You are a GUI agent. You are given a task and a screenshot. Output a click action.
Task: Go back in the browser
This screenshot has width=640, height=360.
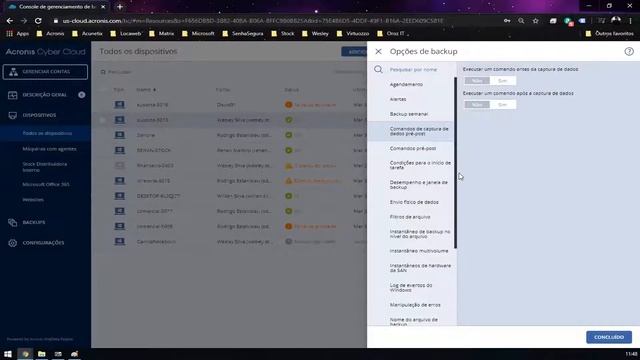[x=10, y=20]
